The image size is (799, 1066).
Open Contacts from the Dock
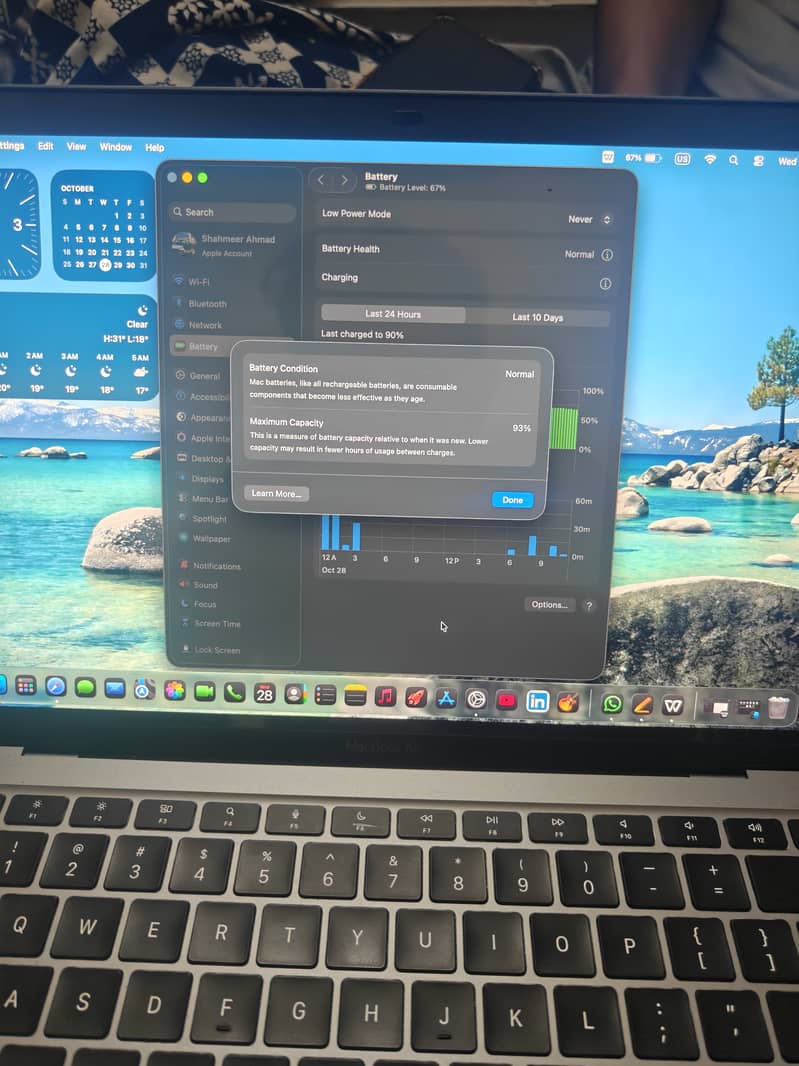point(295,694)
